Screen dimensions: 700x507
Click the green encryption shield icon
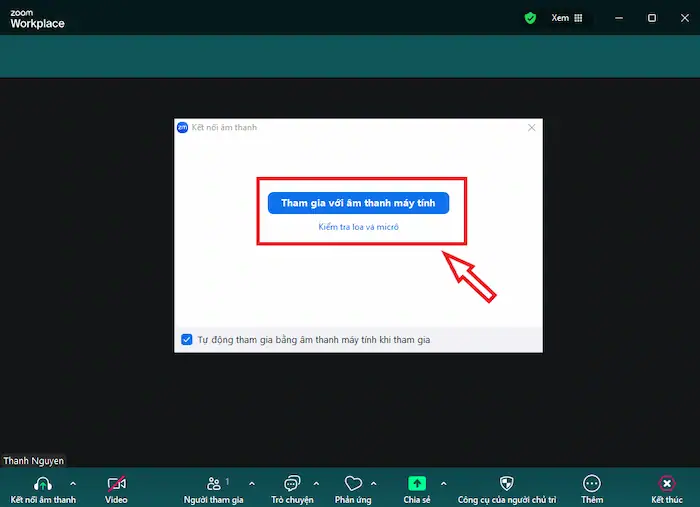(x=530, y=18)
